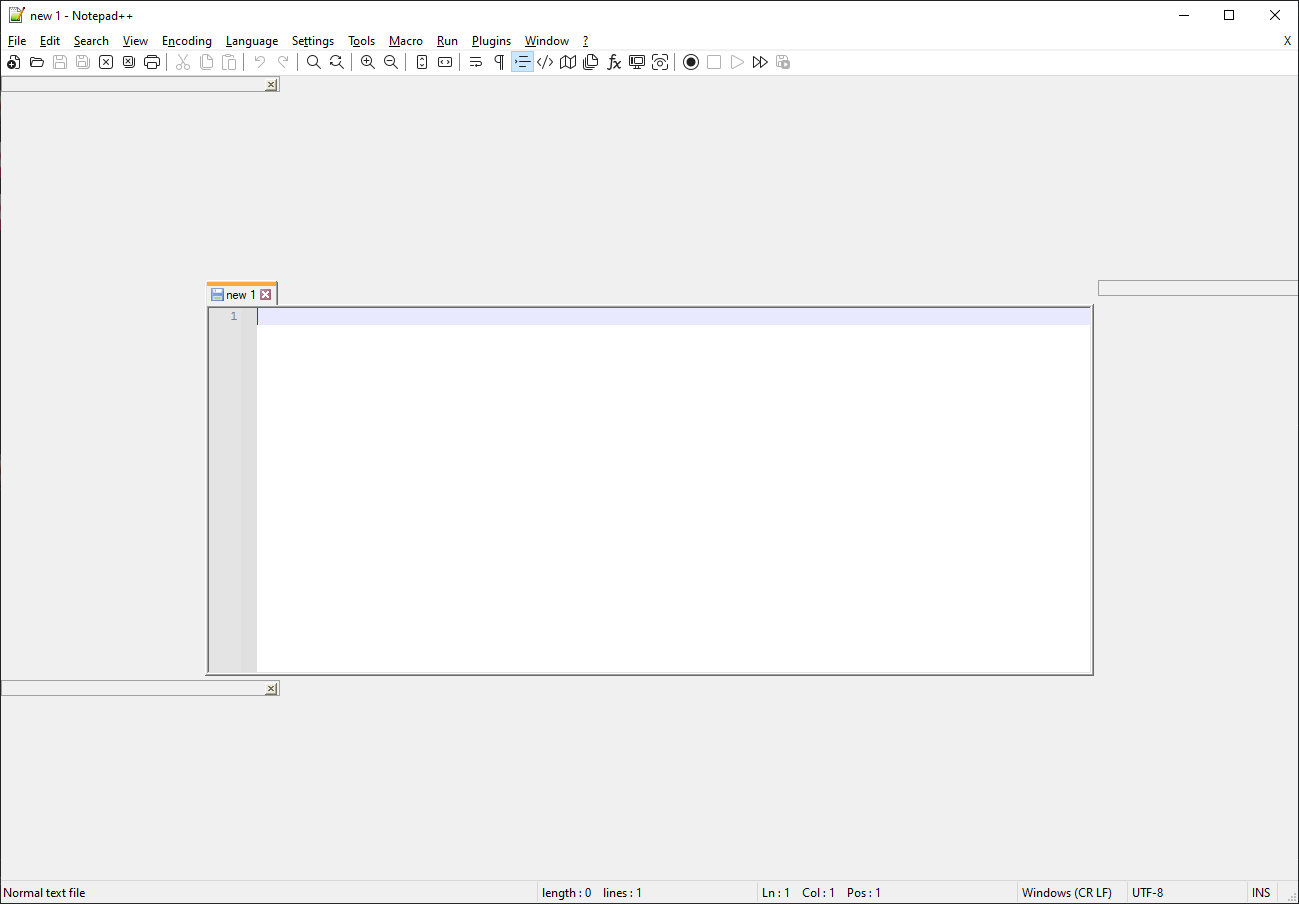
Task: Click the Undo arrow icon
Action: pos(260,62)
